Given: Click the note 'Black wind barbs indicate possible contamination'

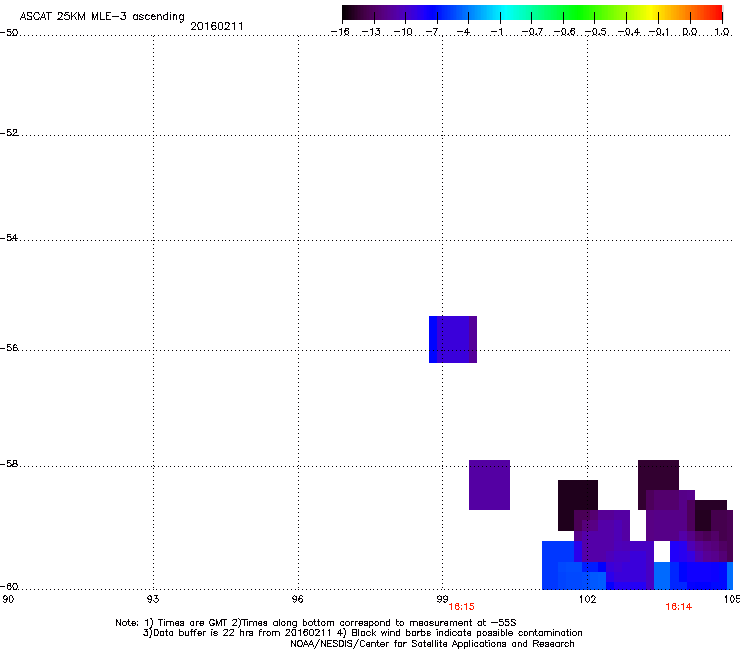Looking at the screenshot, I should pyautogui.click(x=467, y=633).
